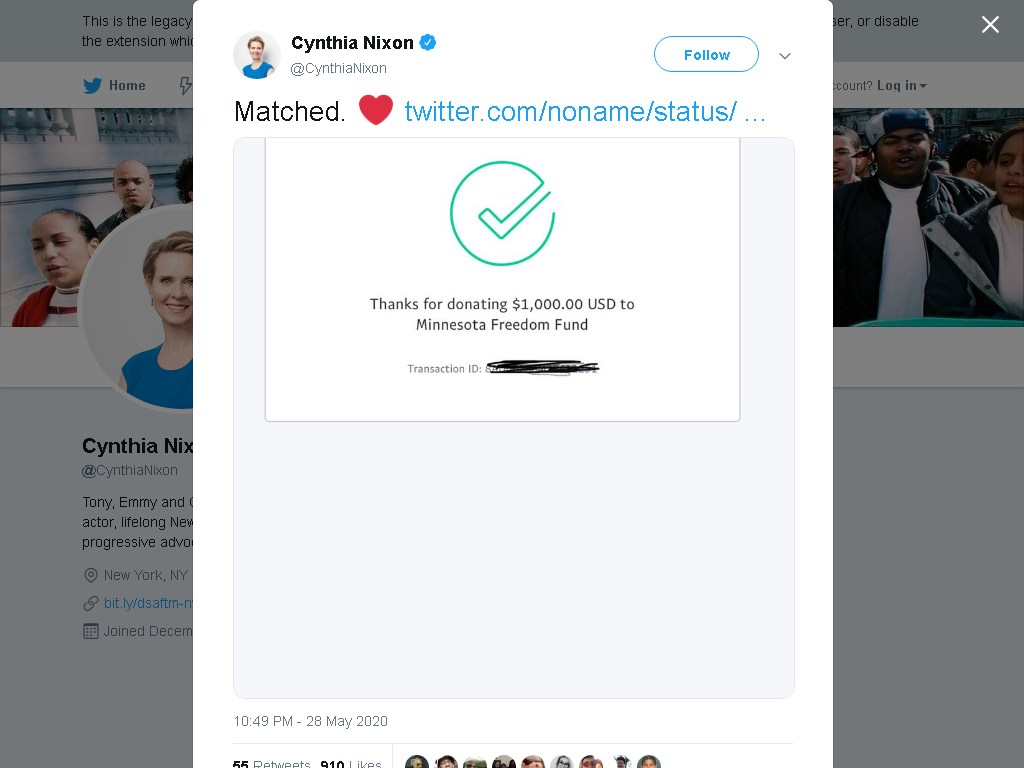The width and height of the screenshot is (1024, 768).
Task: Click the Moments lightning bolt icon
Action: [x=186, y=86]
